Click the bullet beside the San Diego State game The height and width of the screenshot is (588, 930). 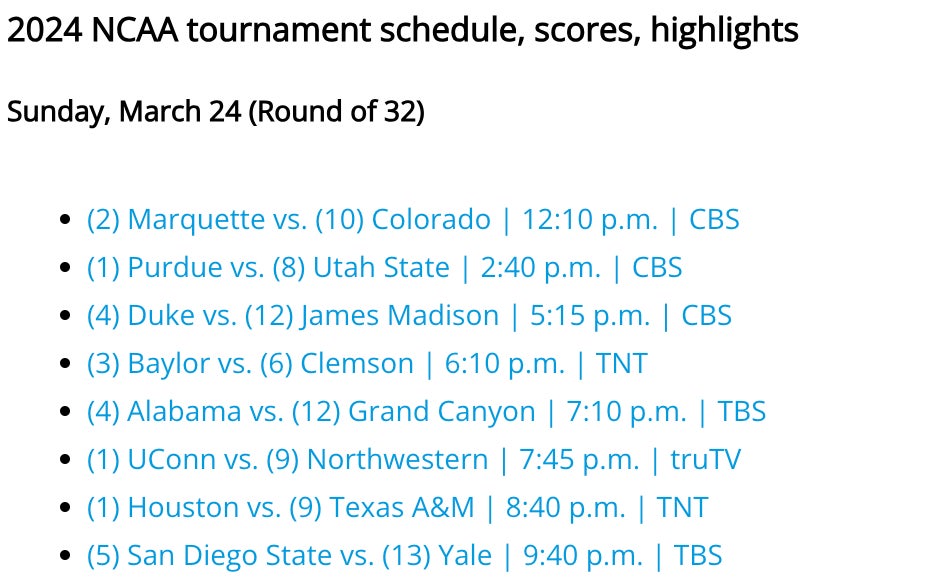coord(66,557)
